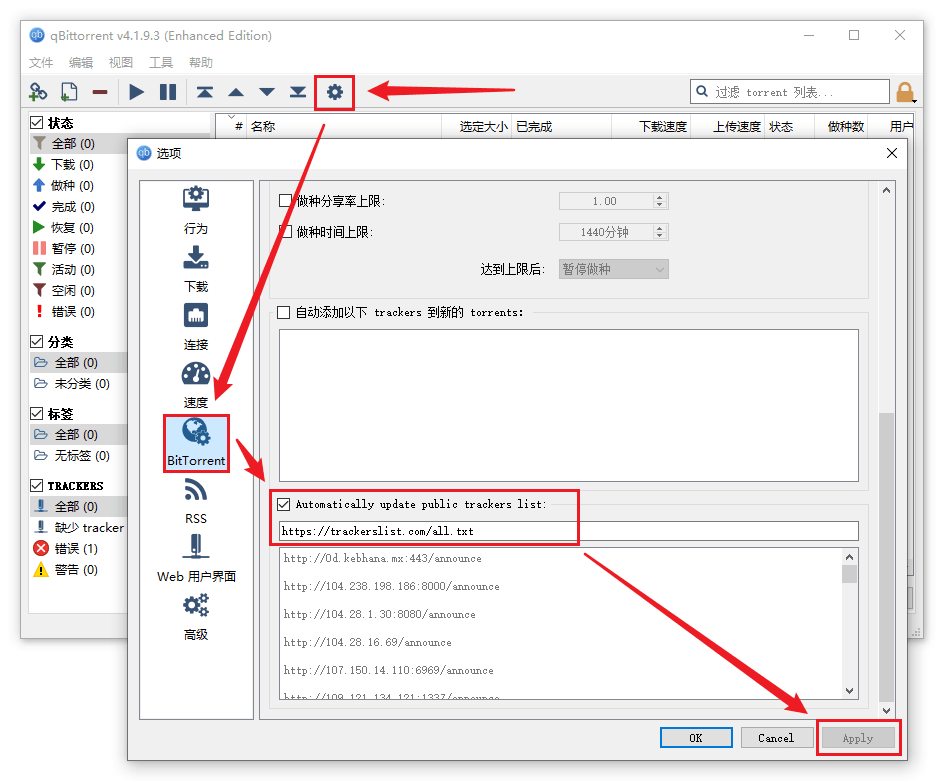Open the 工具 menu
The image size is (944, 781).
(x=160, y=62)
